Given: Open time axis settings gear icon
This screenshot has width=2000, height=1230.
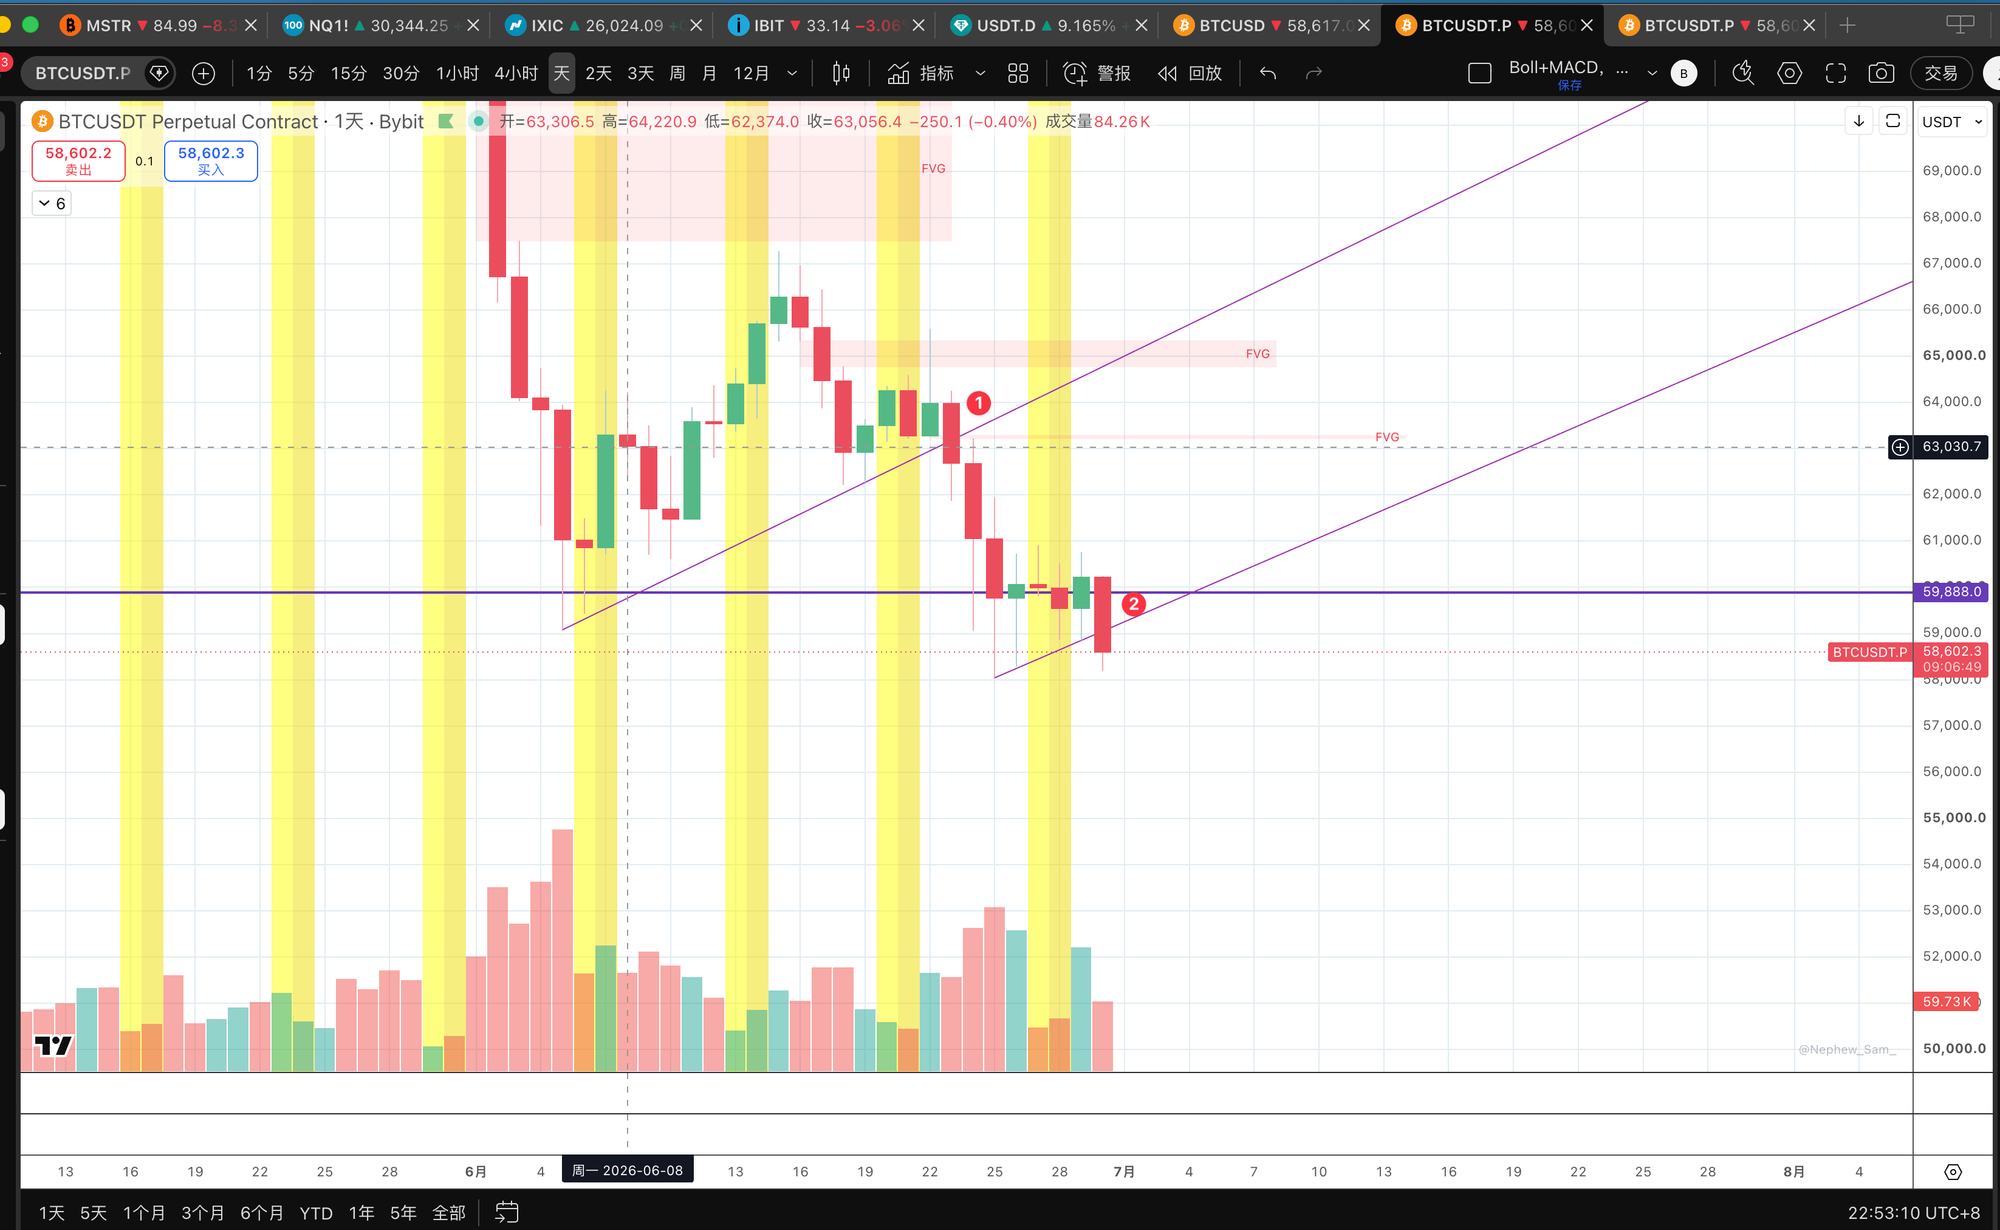Looking at the screenshot, I should pyautogui.click(x=1953, y=1171).
